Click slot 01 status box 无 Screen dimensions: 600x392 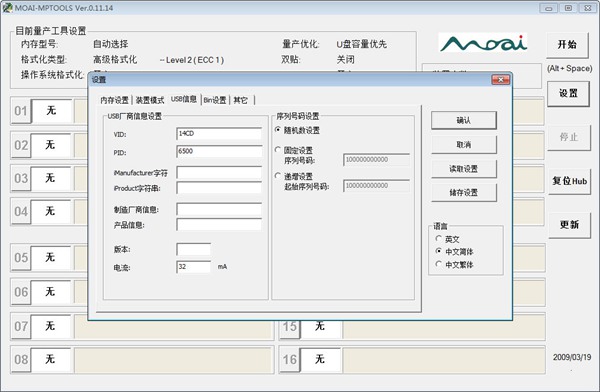[x=51, y=111]
